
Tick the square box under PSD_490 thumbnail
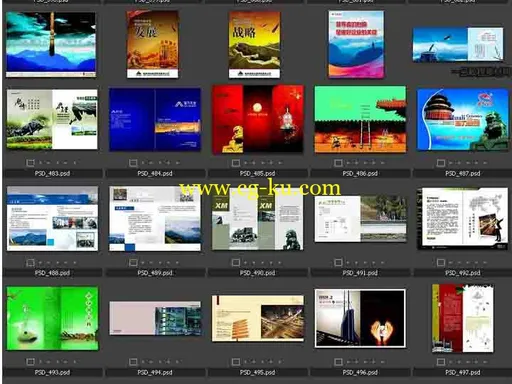pos(236,263)
